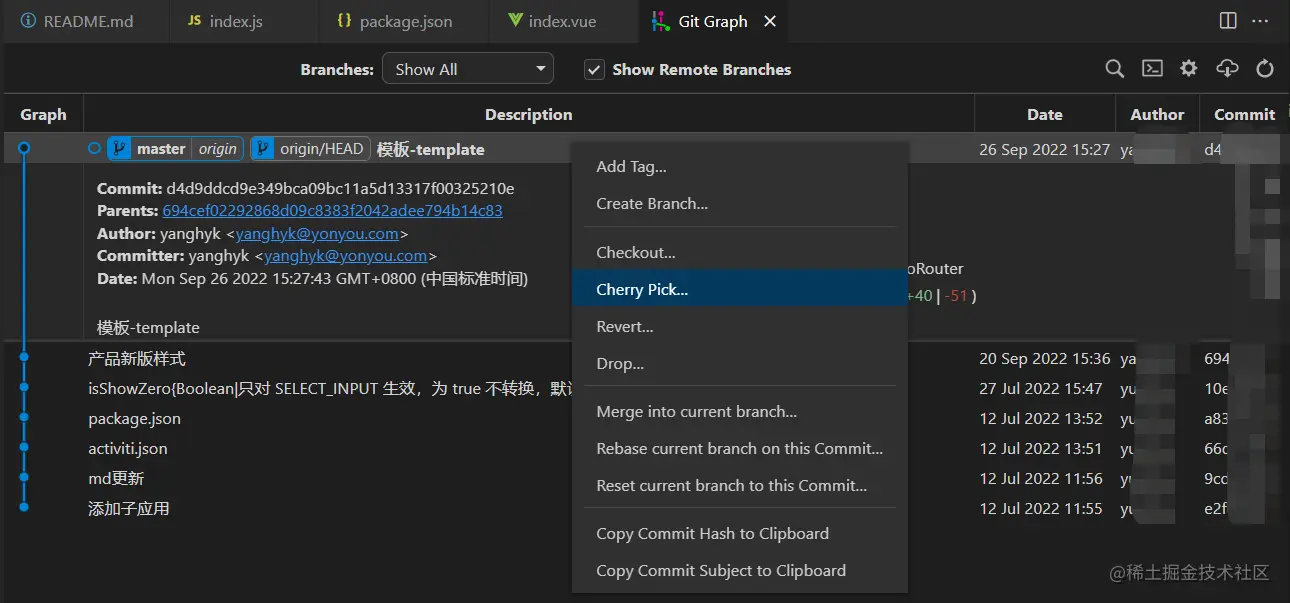Click Author email yanghyk@yonyou.com link
1290x603 pixels.
click(x=317, y=234)
